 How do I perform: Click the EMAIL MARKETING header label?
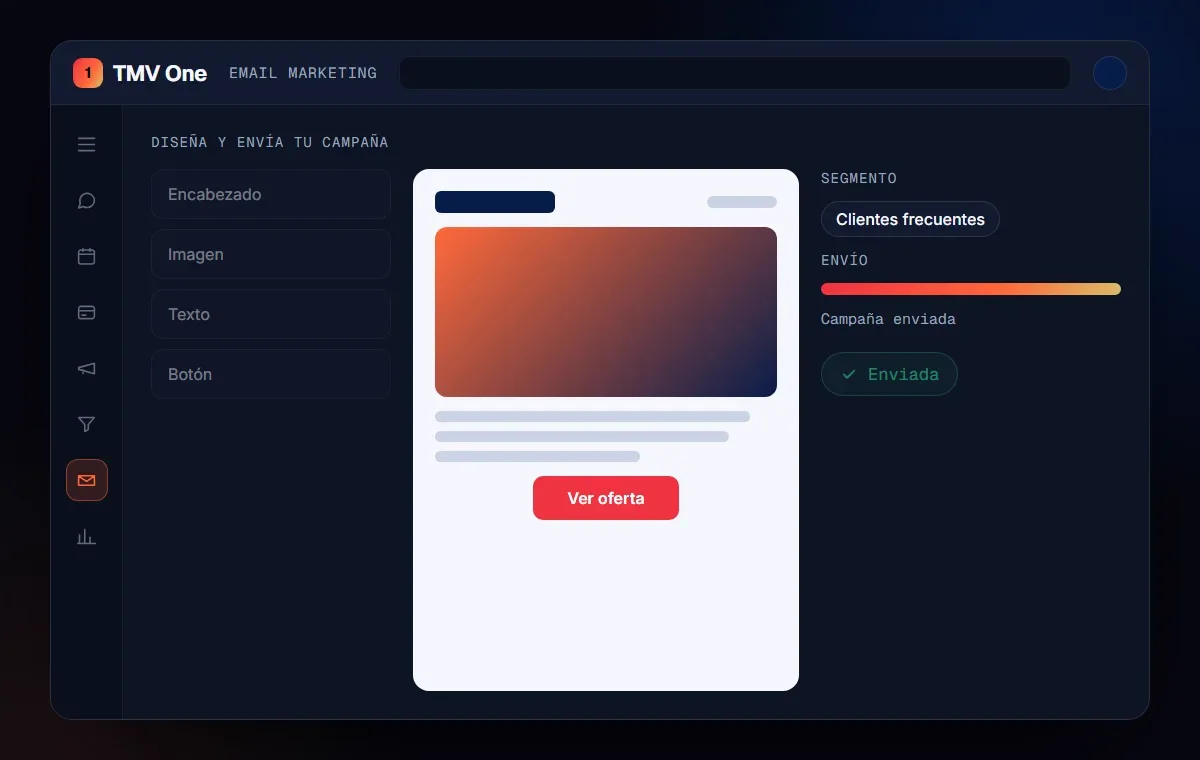[303, 73]
